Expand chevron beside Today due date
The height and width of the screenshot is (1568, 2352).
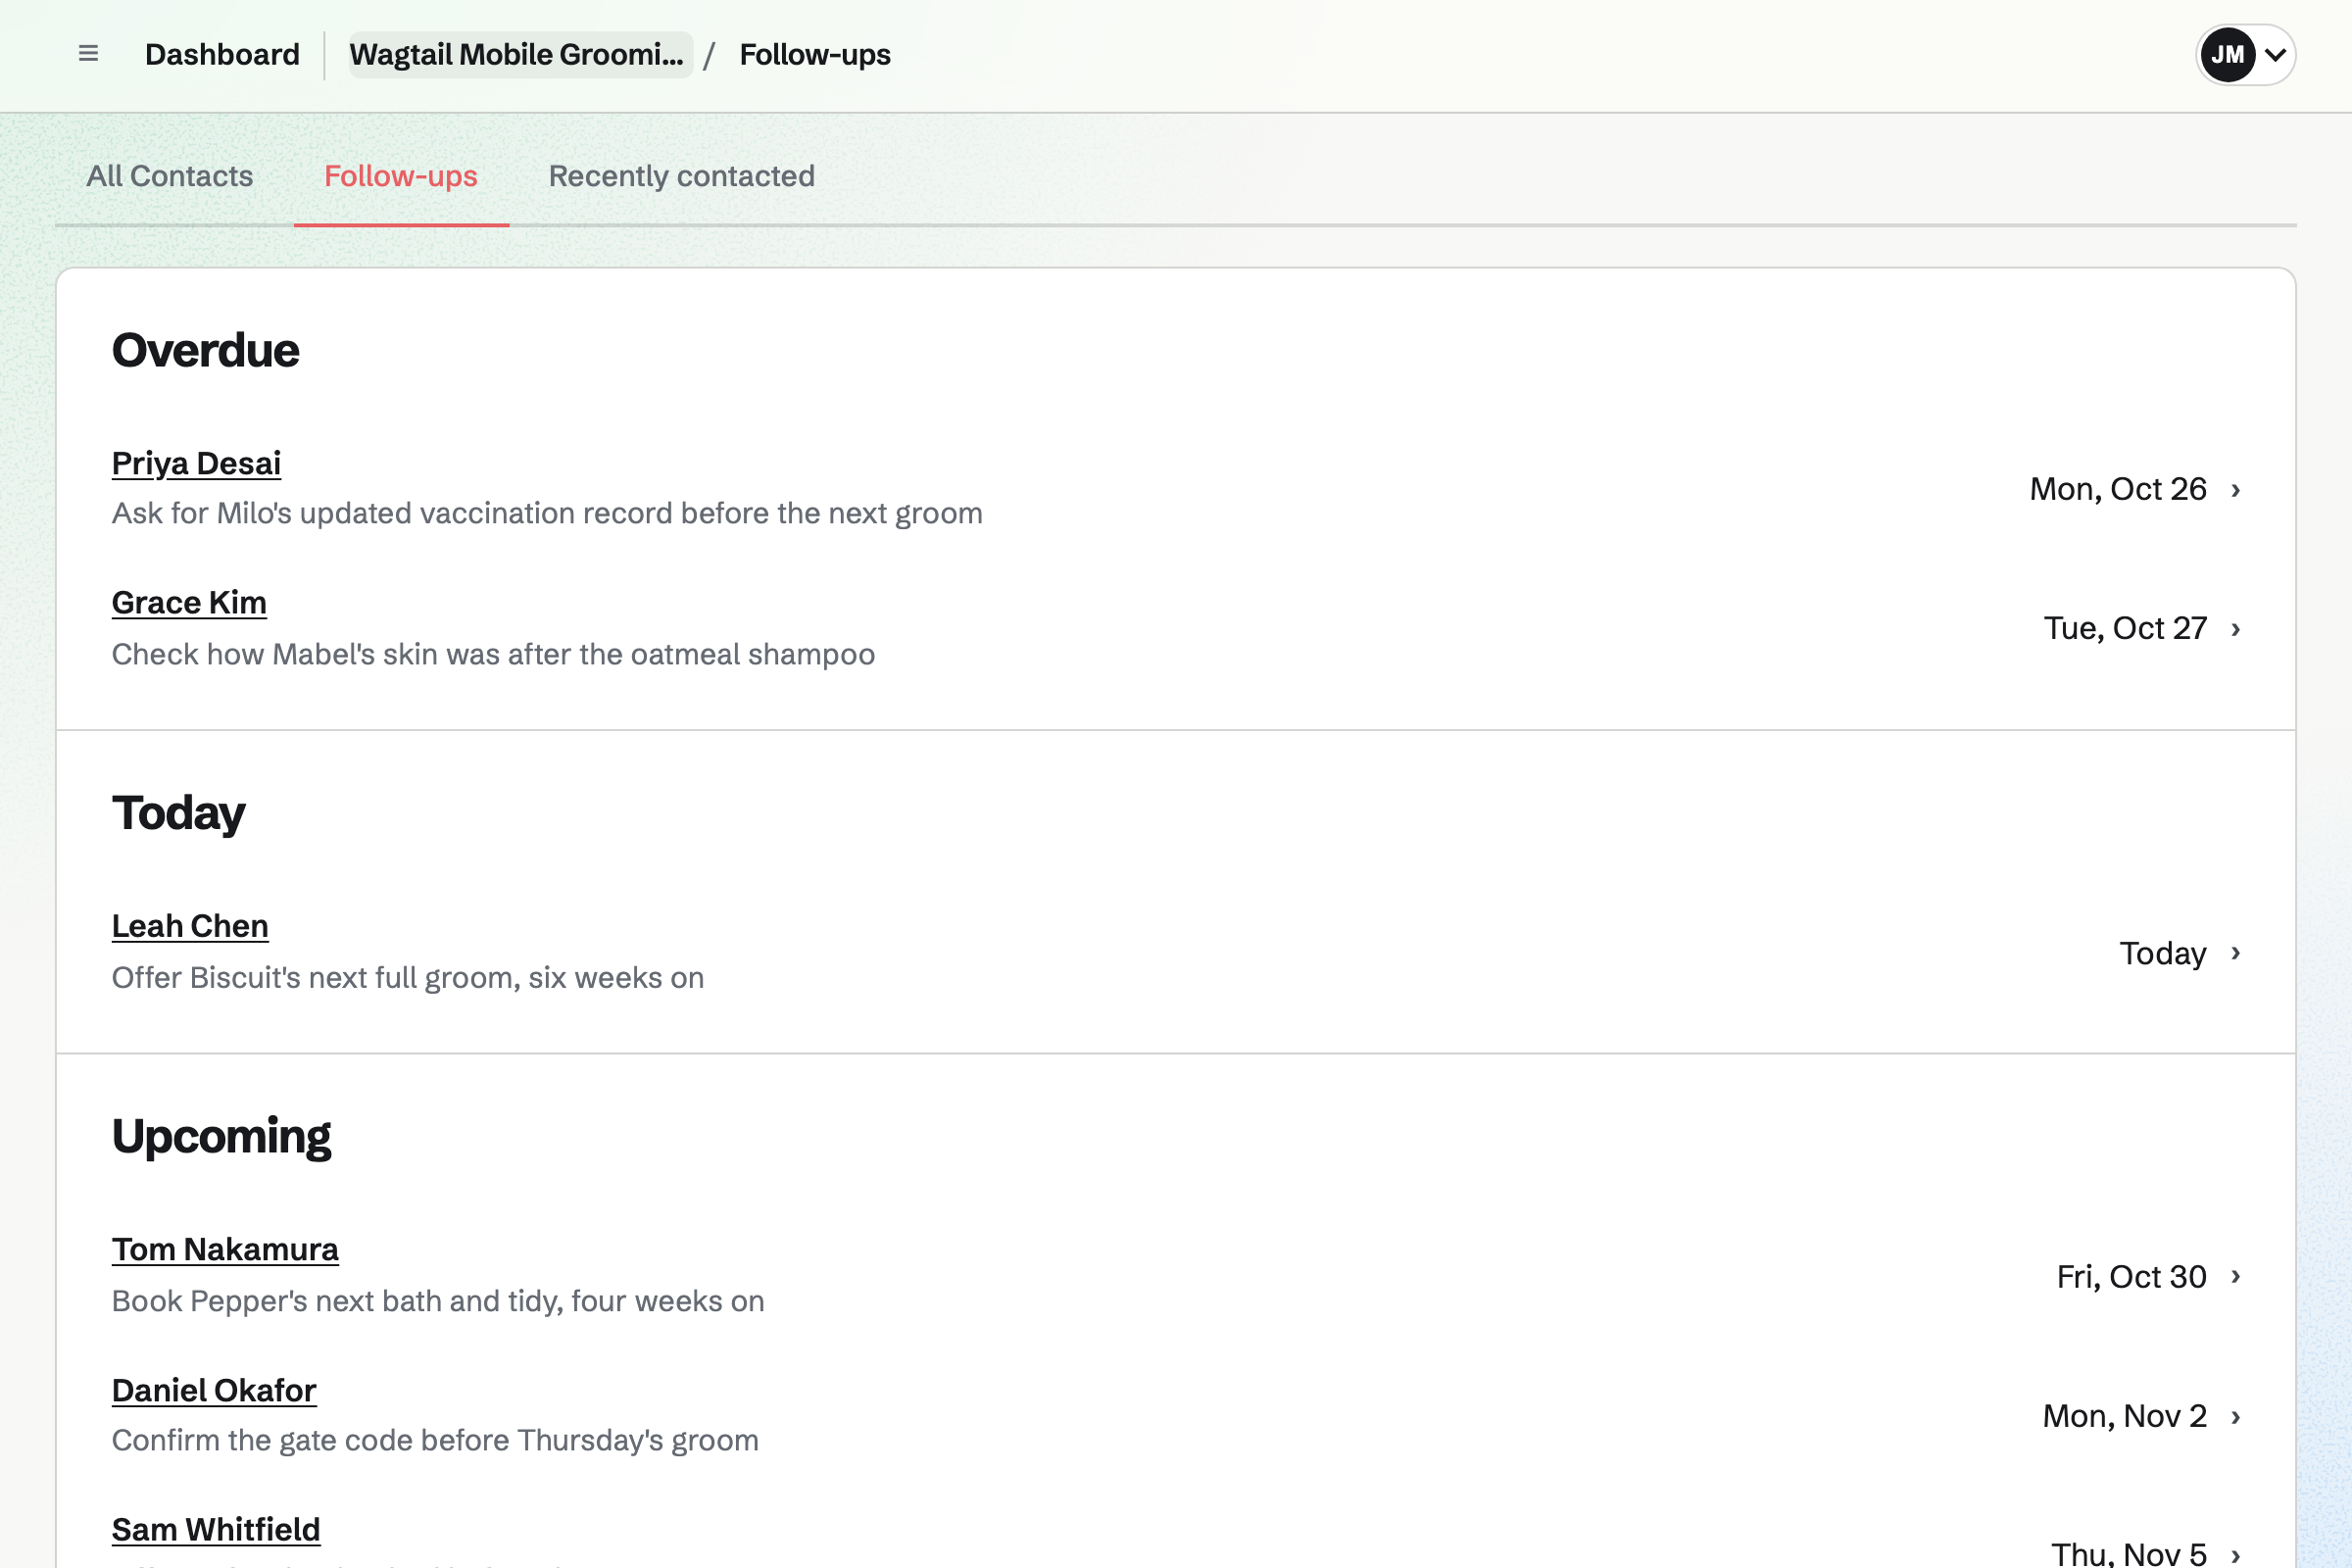[2235, 953]
